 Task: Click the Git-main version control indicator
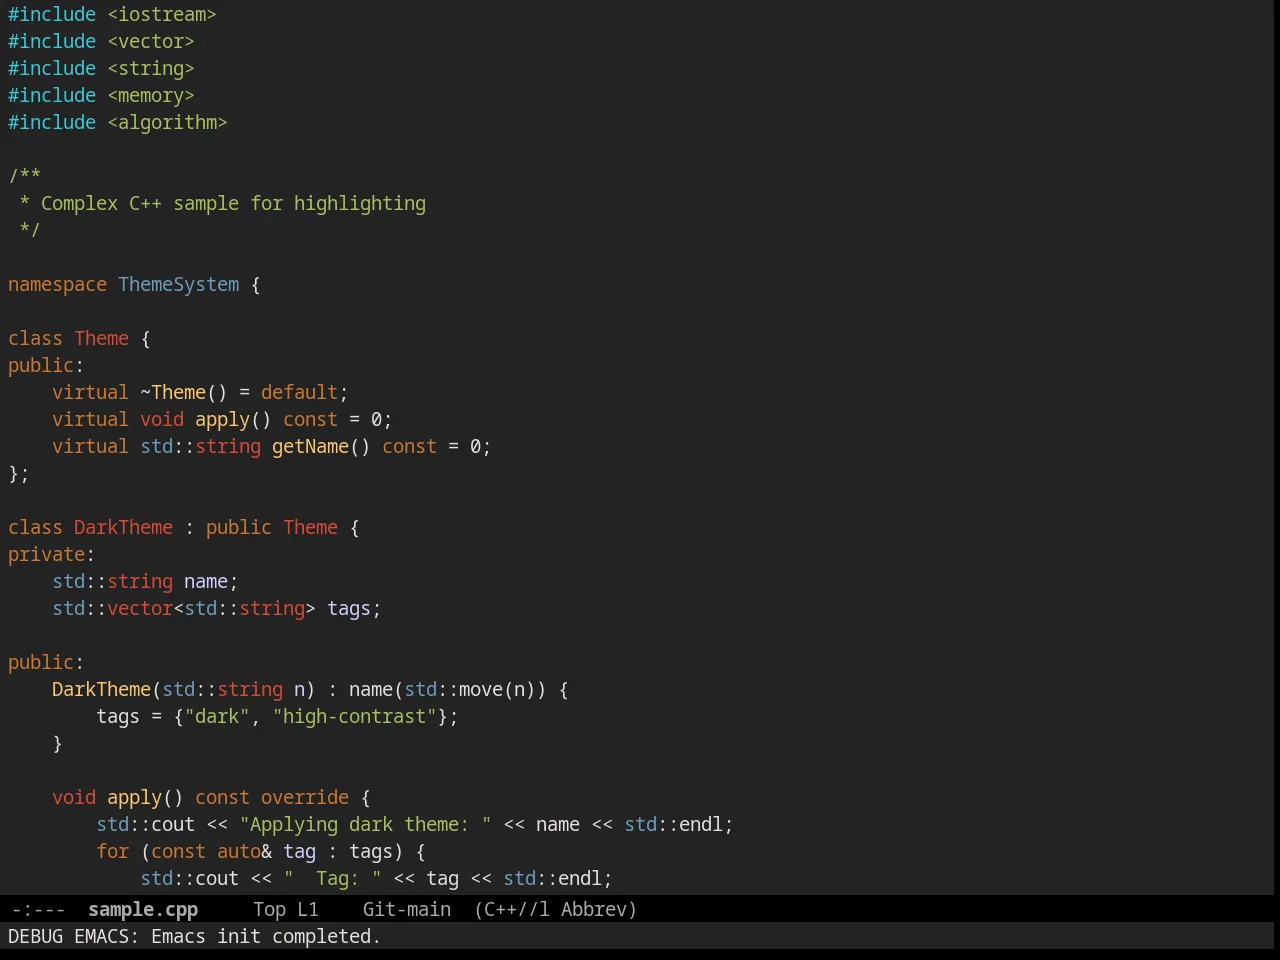[x=407, y=909]
